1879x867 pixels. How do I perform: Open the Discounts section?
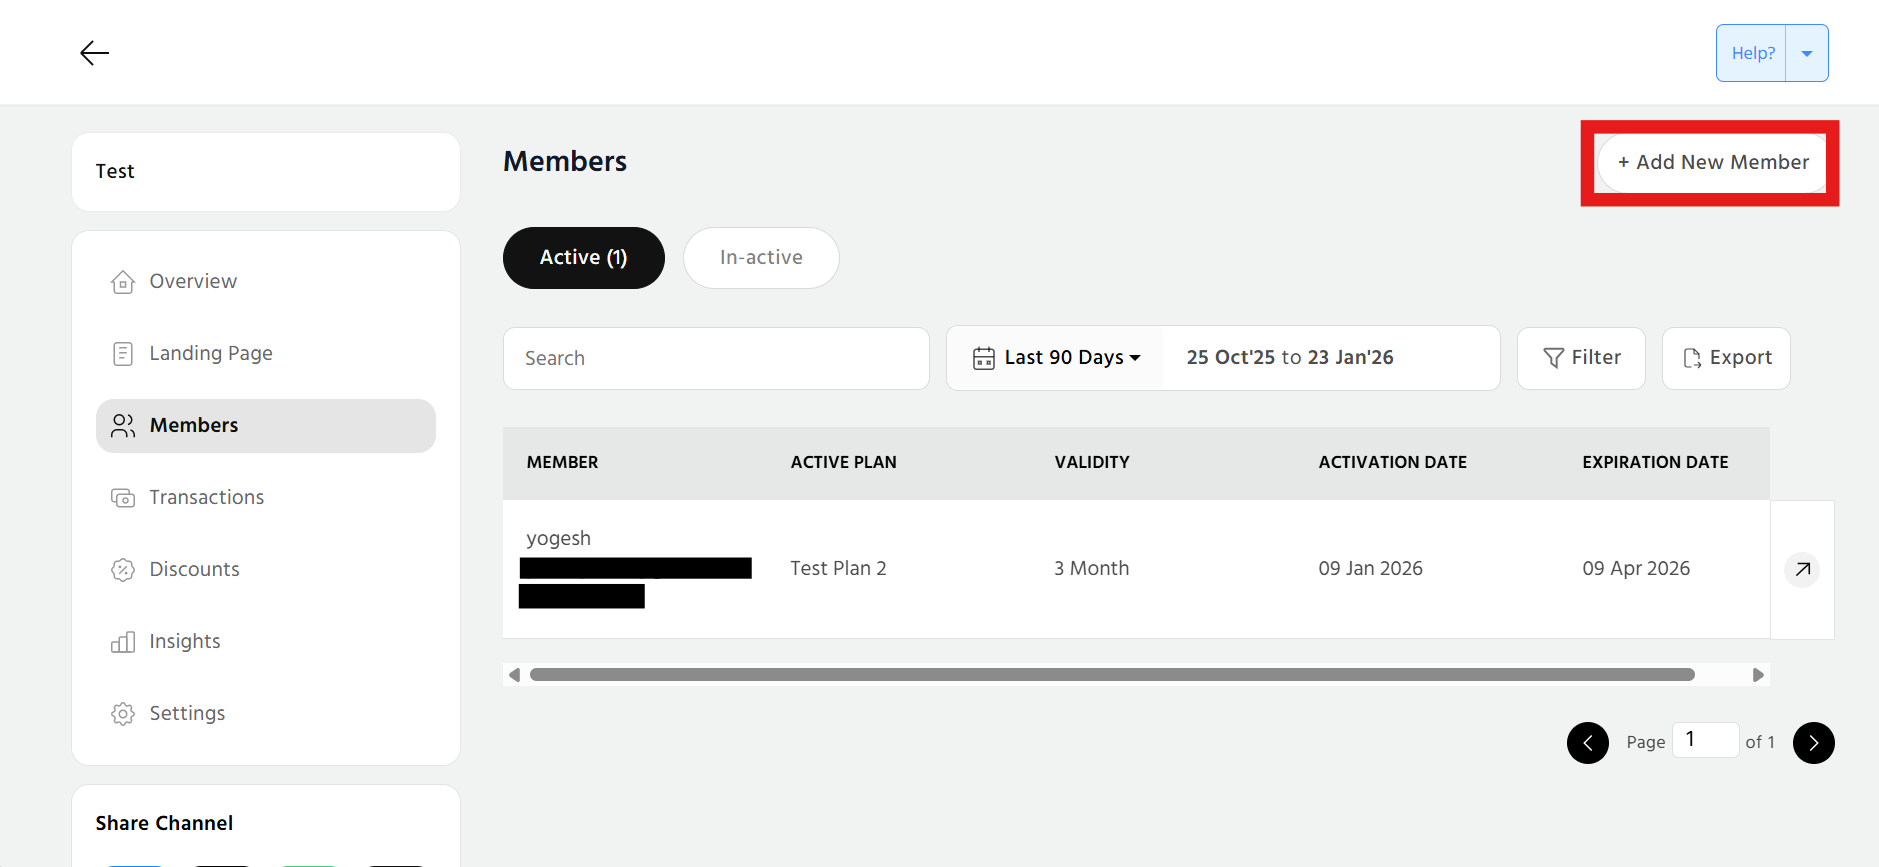point(194,570)
